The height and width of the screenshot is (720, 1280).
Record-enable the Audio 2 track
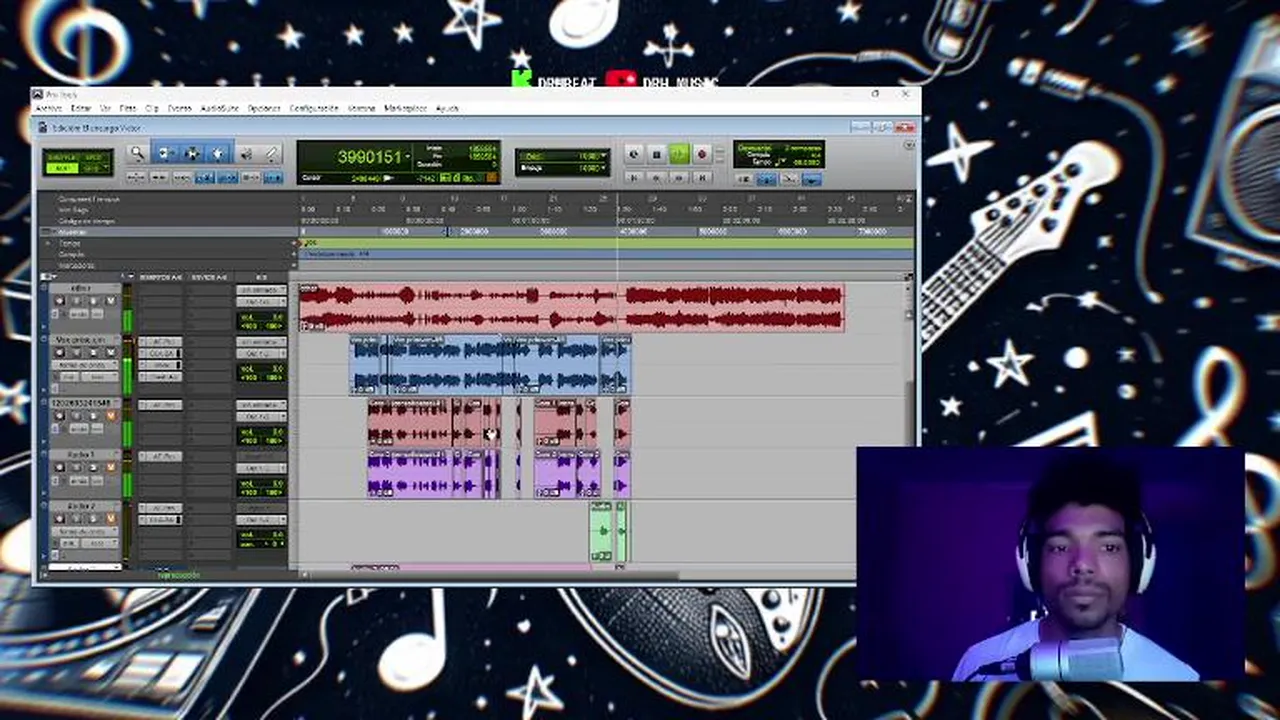pos(59,519)
